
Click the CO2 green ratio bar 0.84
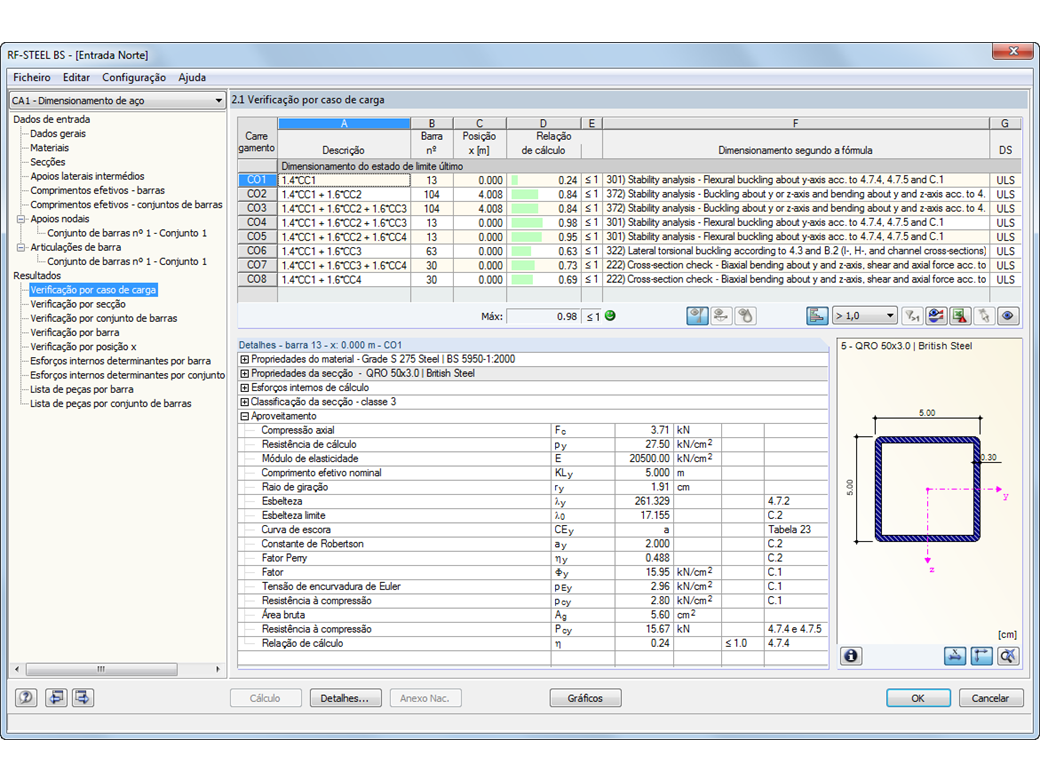[x=525, y=194]
